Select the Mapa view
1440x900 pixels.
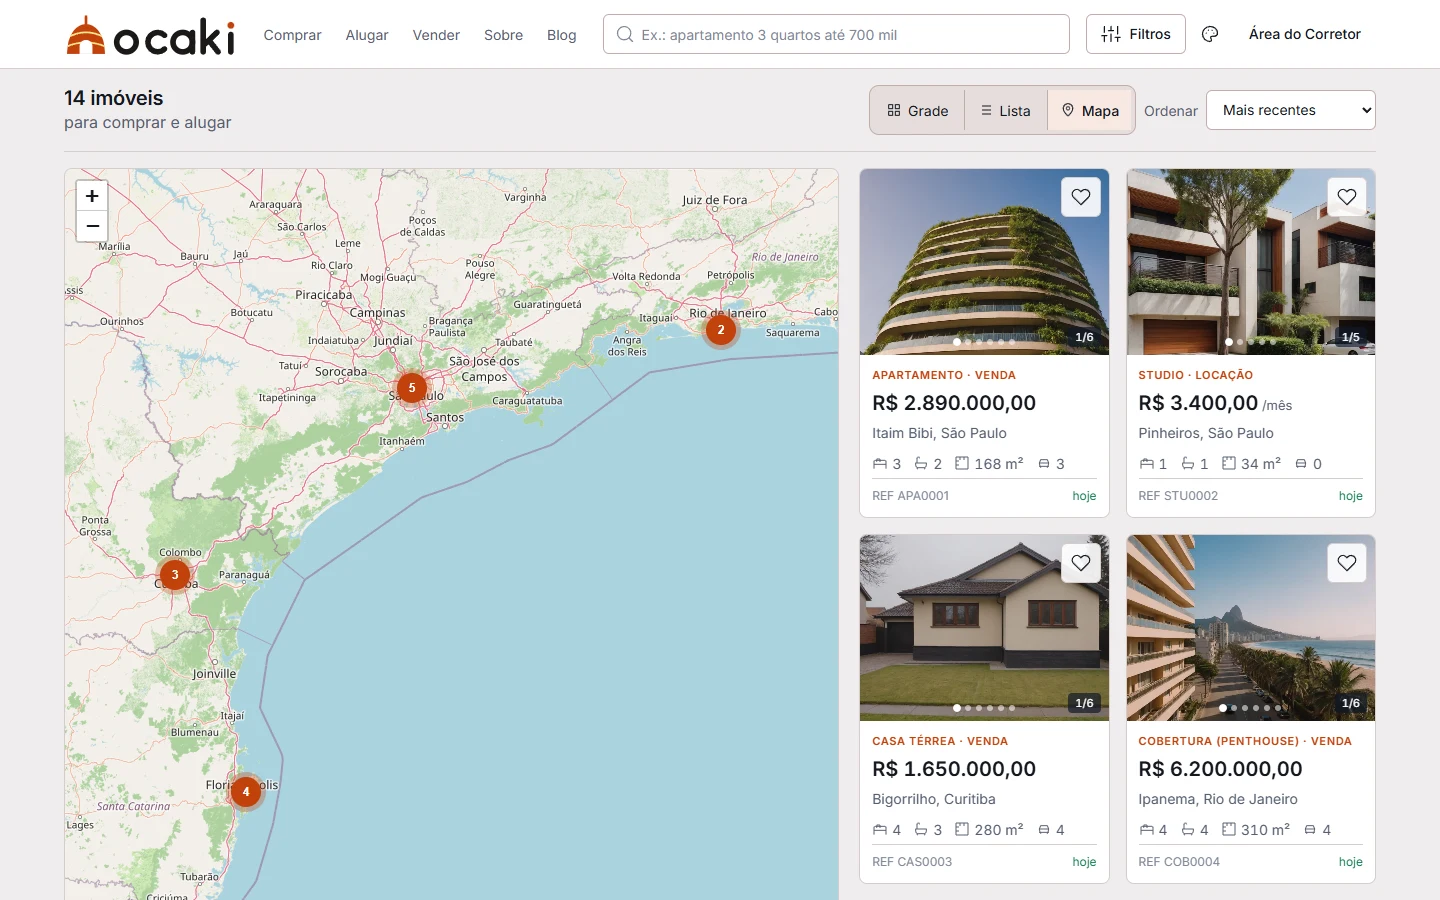click(1090, 111)
